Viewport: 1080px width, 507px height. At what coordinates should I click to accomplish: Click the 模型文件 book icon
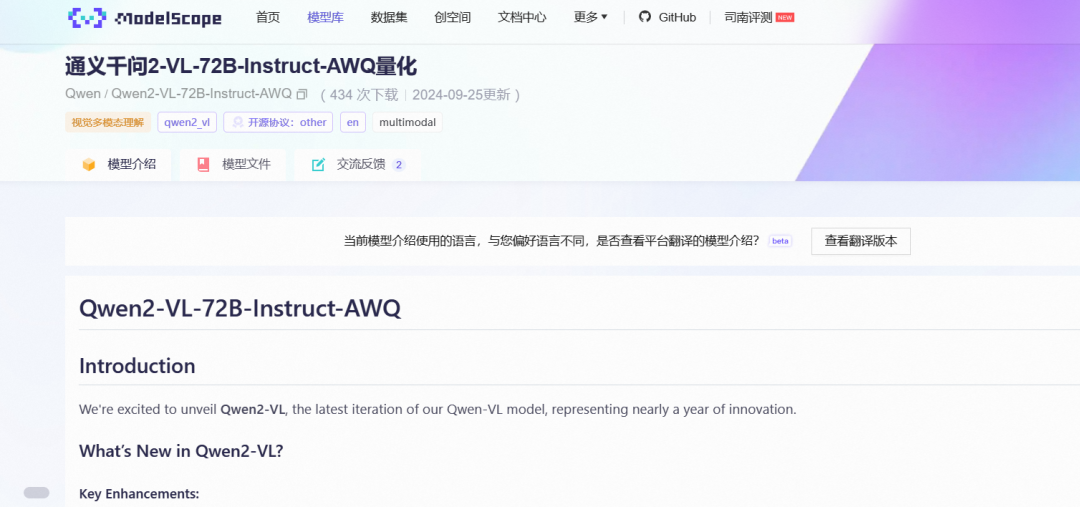[x=203, y=165]
